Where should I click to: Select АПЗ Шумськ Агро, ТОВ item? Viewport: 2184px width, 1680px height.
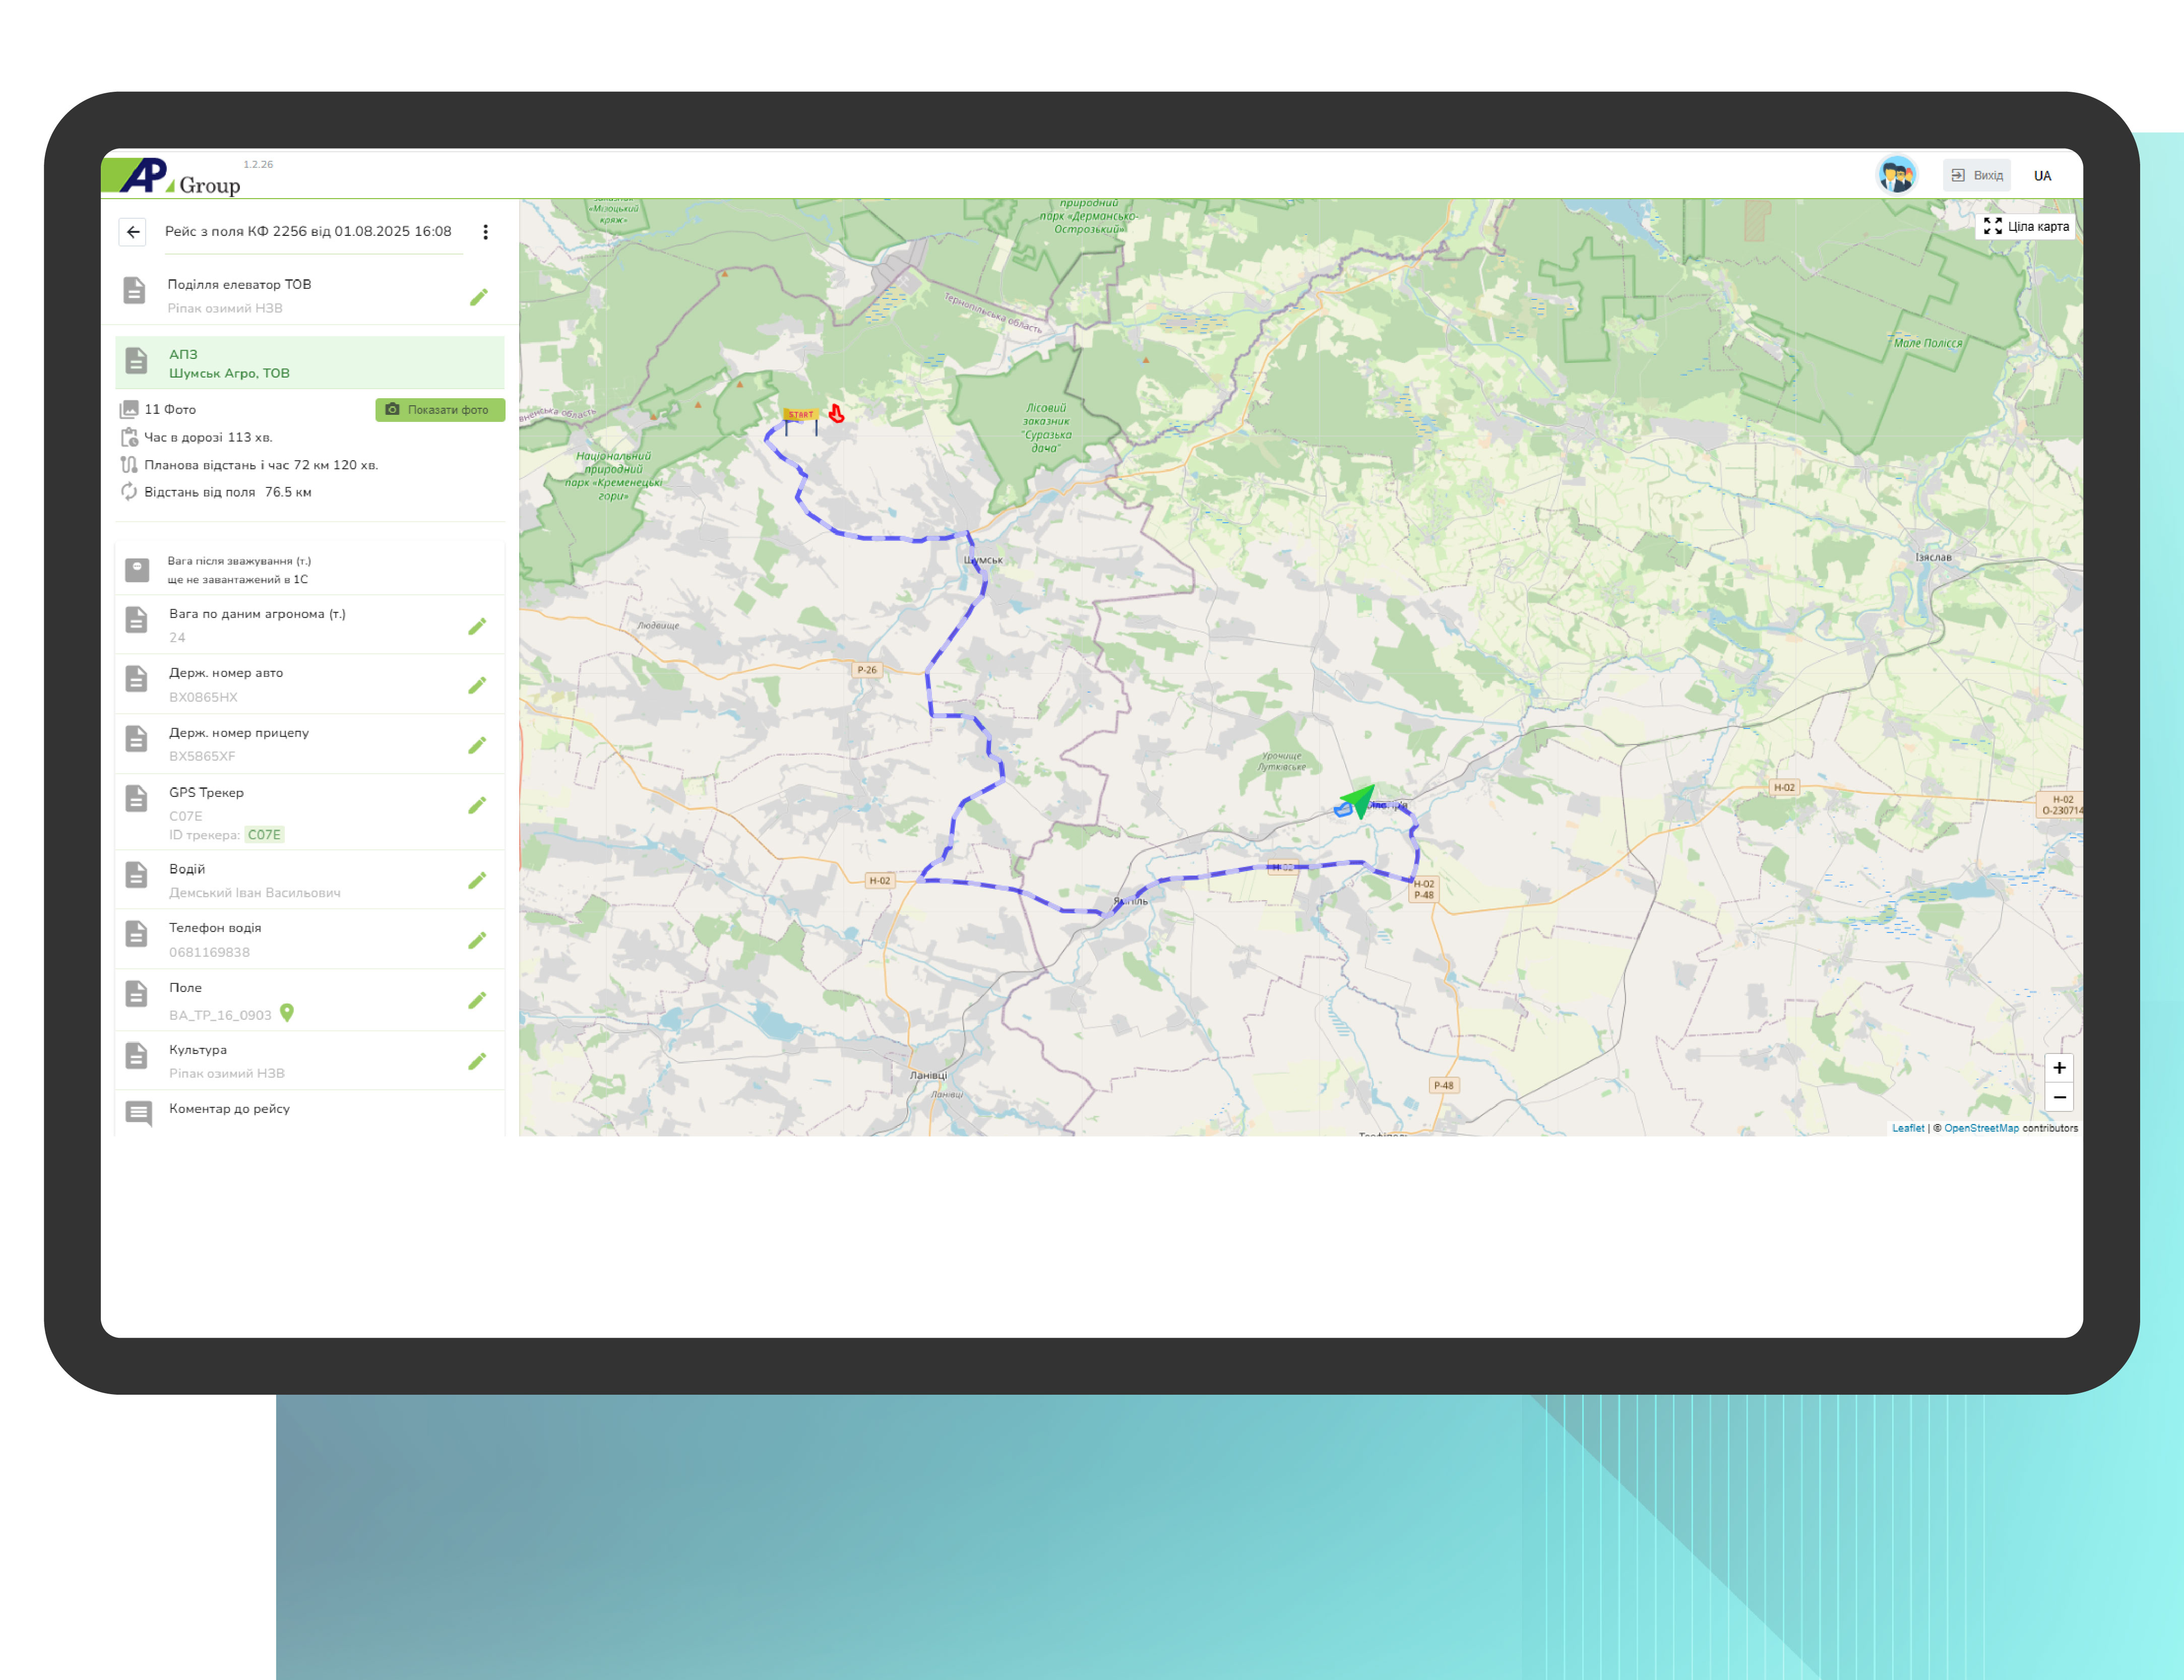[x=310, y=363]
